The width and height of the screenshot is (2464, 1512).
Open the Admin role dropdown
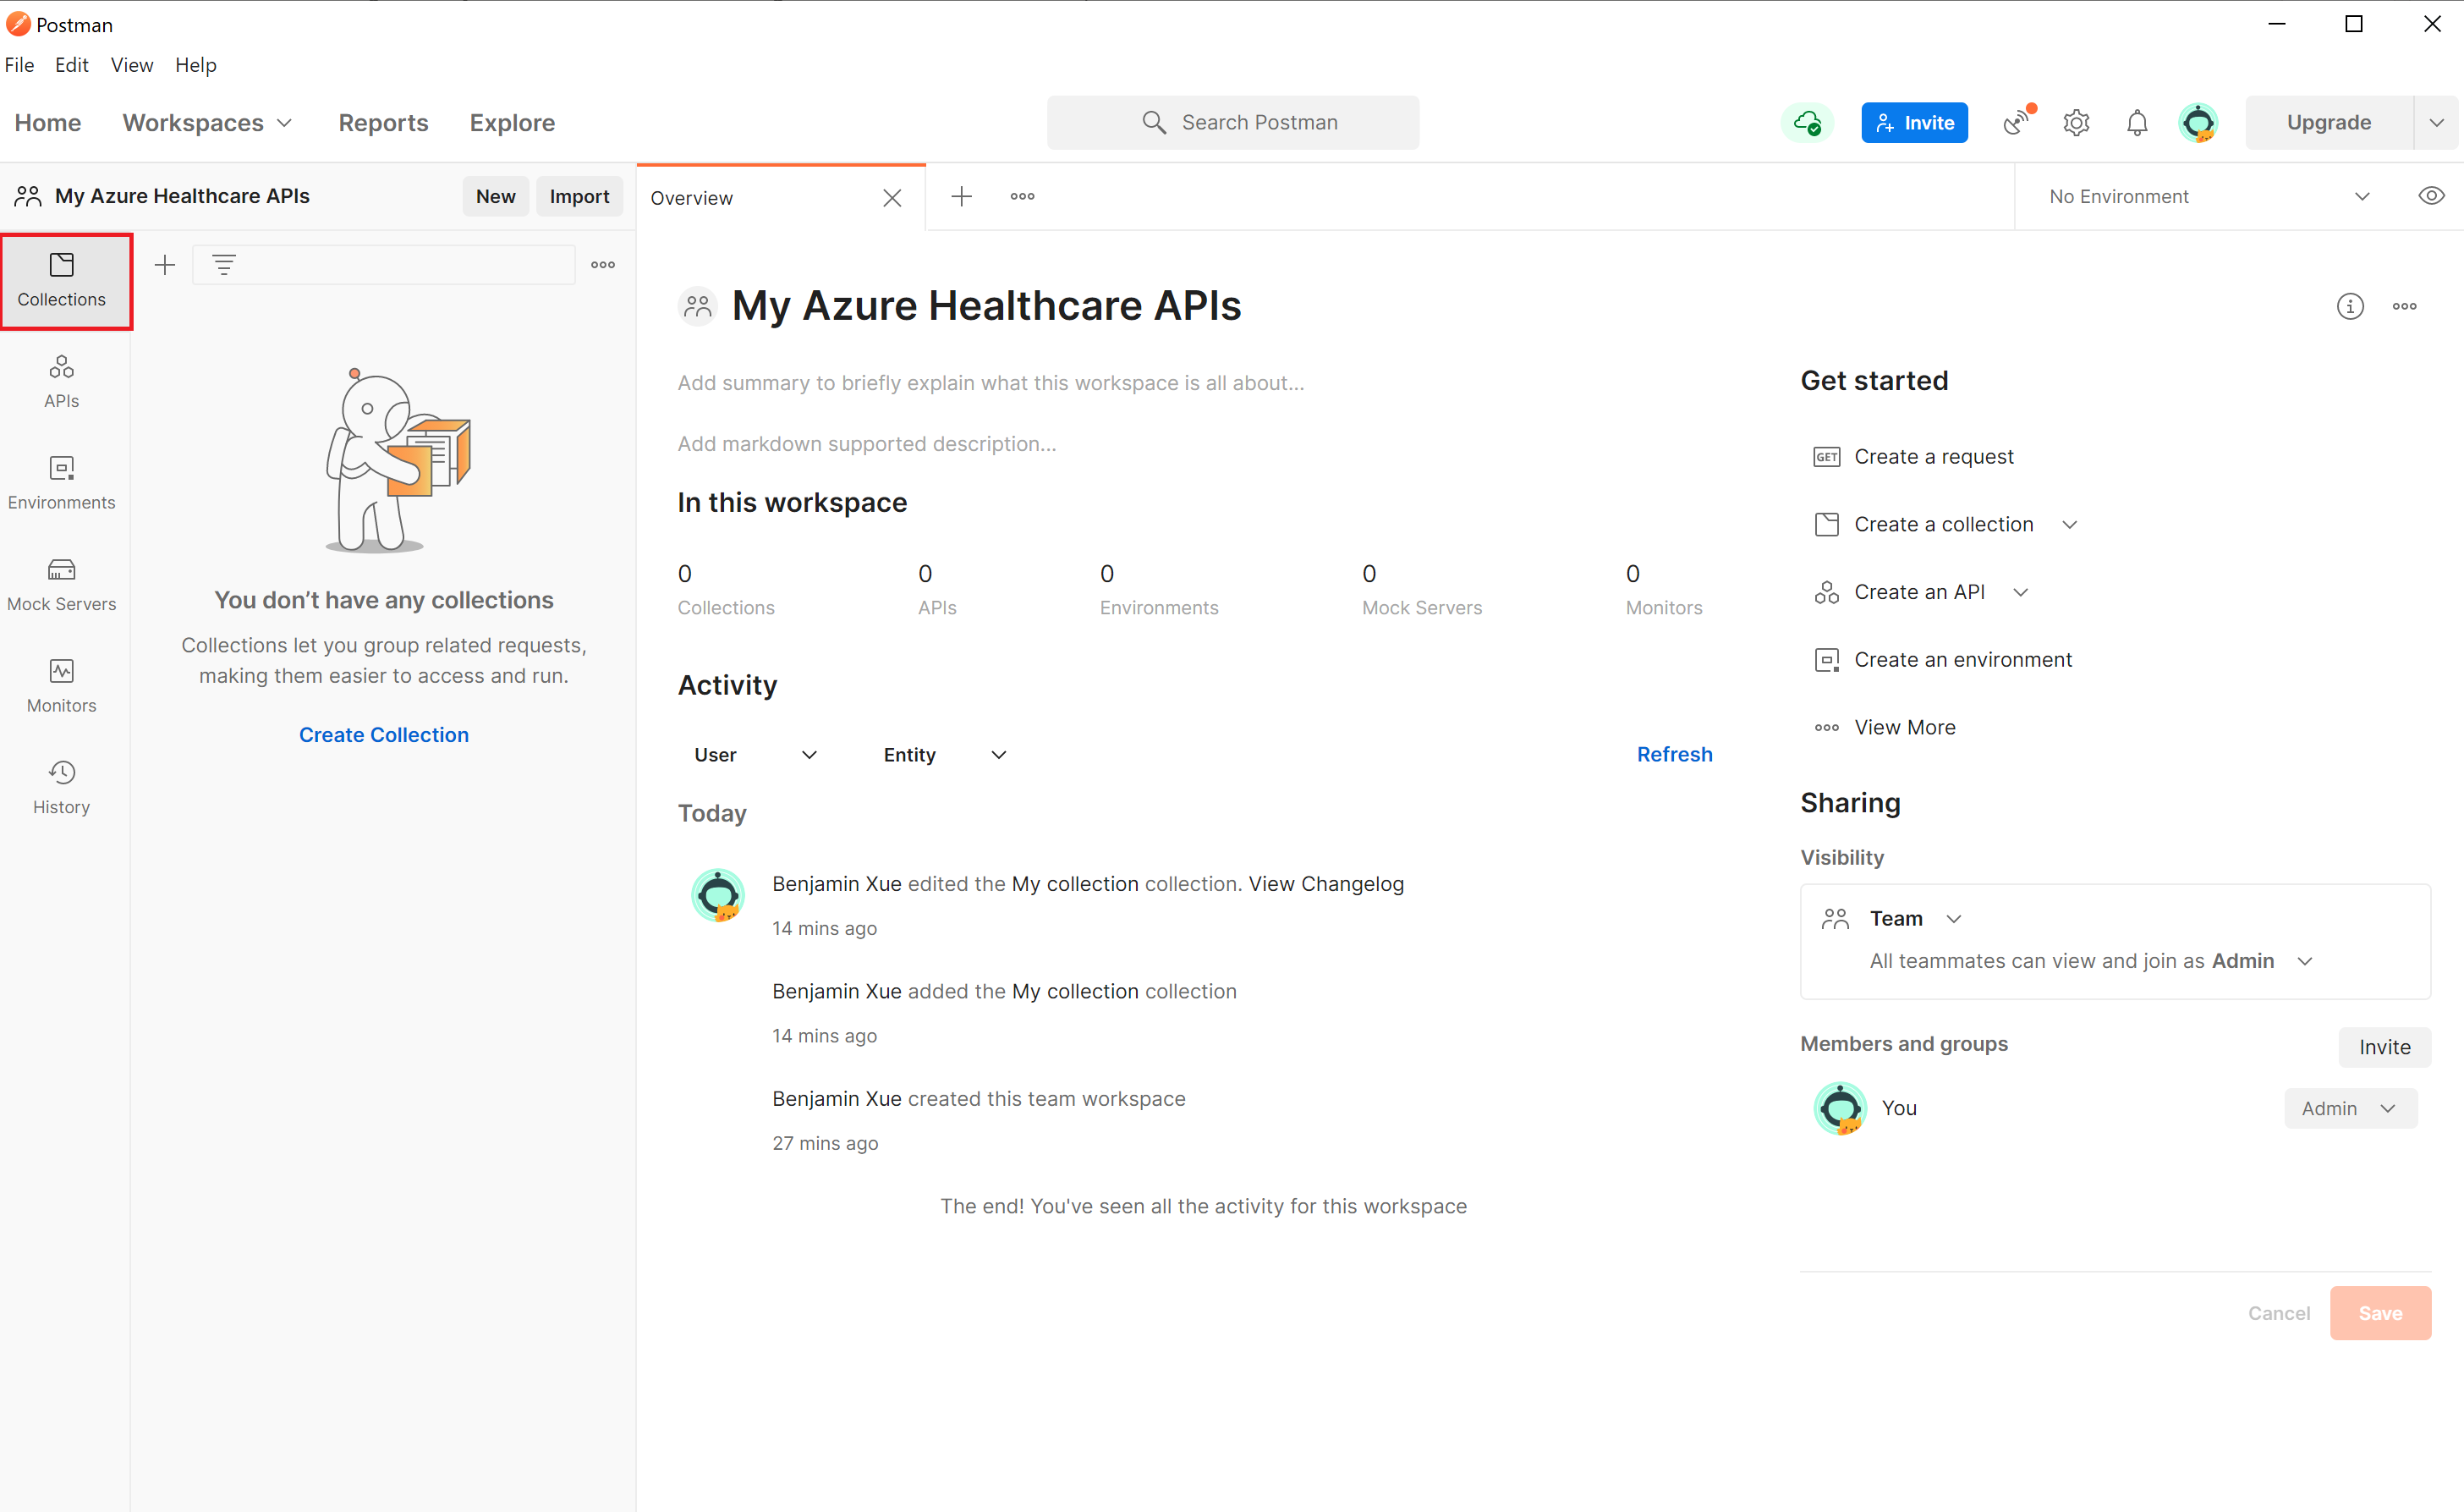(2349, 1108)
